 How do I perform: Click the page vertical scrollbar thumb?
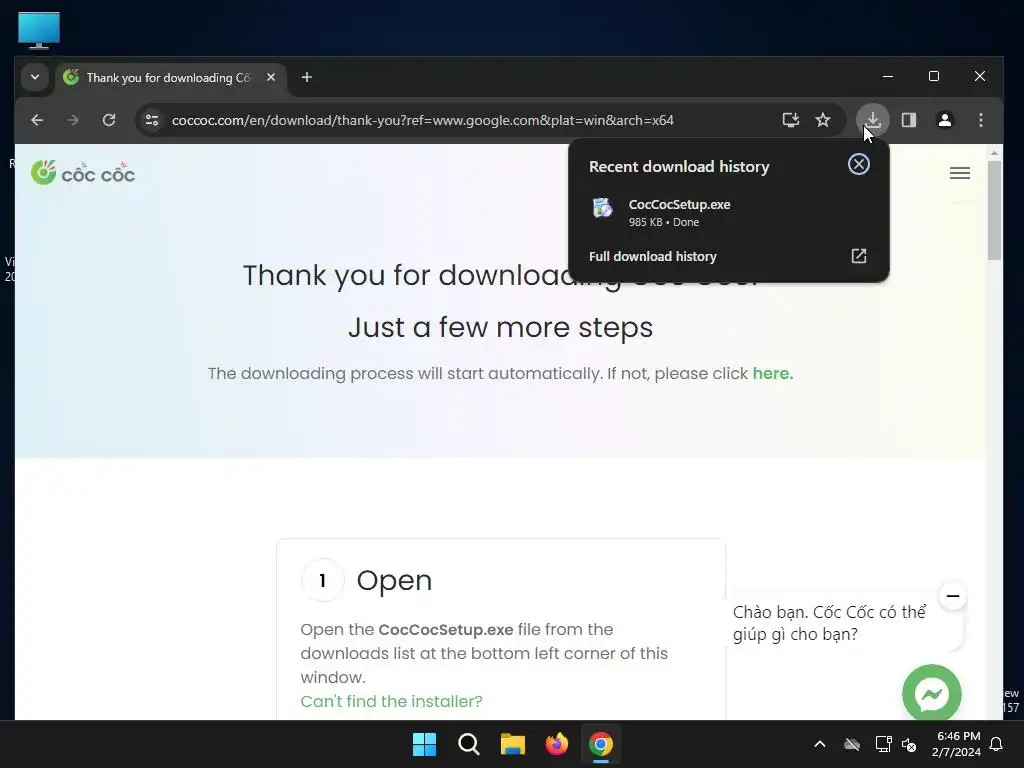click(994, 210)
